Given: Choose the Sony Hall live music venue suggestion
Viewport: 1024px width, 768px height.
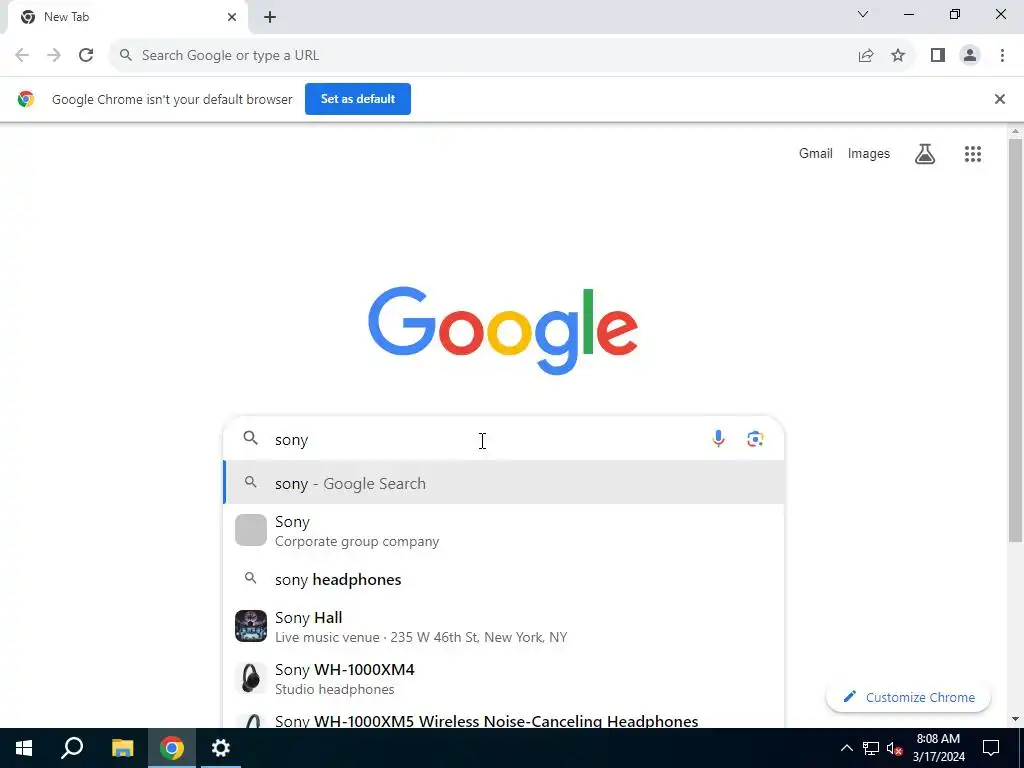Looking at the screenshot, I should pyautogui.click(x=504, y=627).
